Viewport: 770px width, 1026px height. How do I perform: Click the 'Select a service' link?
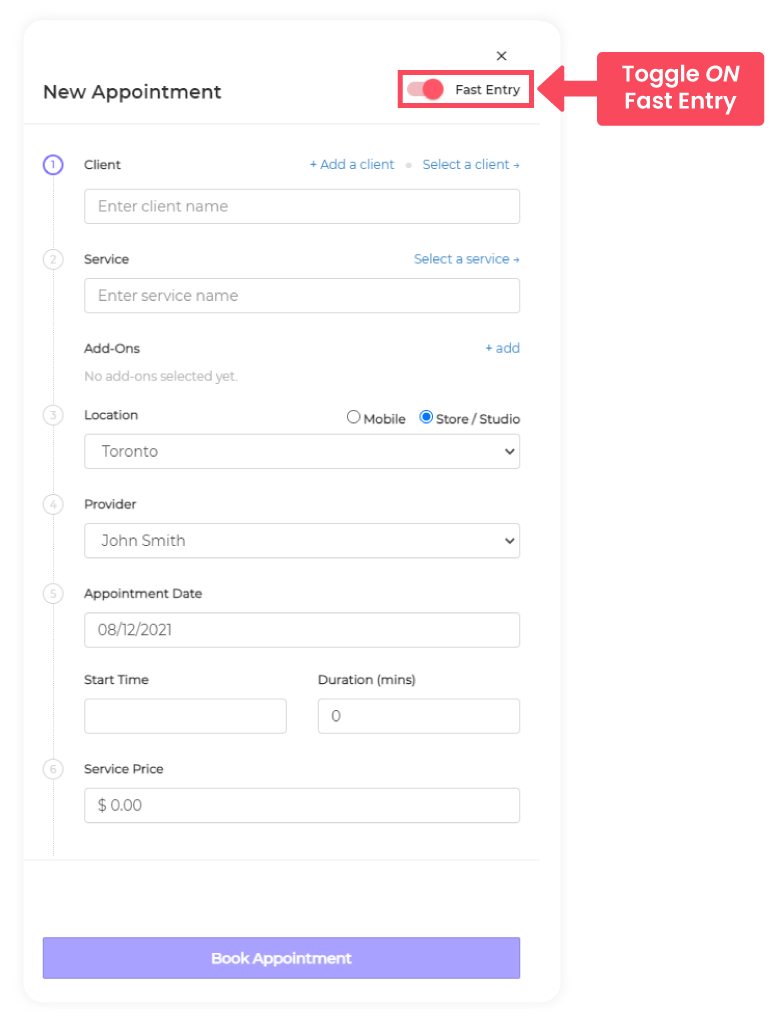click(x=466, y=259)
